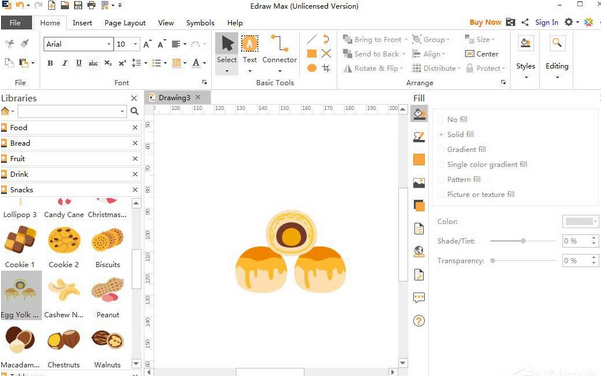Open the Styles gallery

525,56
